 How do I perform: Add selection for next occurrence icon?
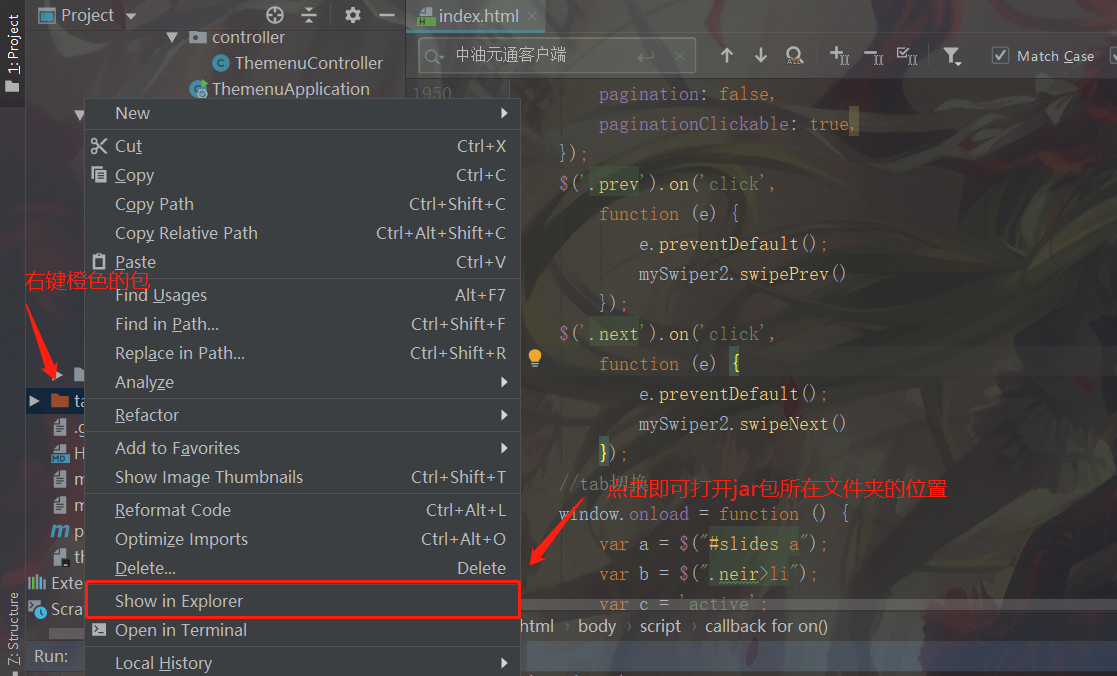click(839, 56)
